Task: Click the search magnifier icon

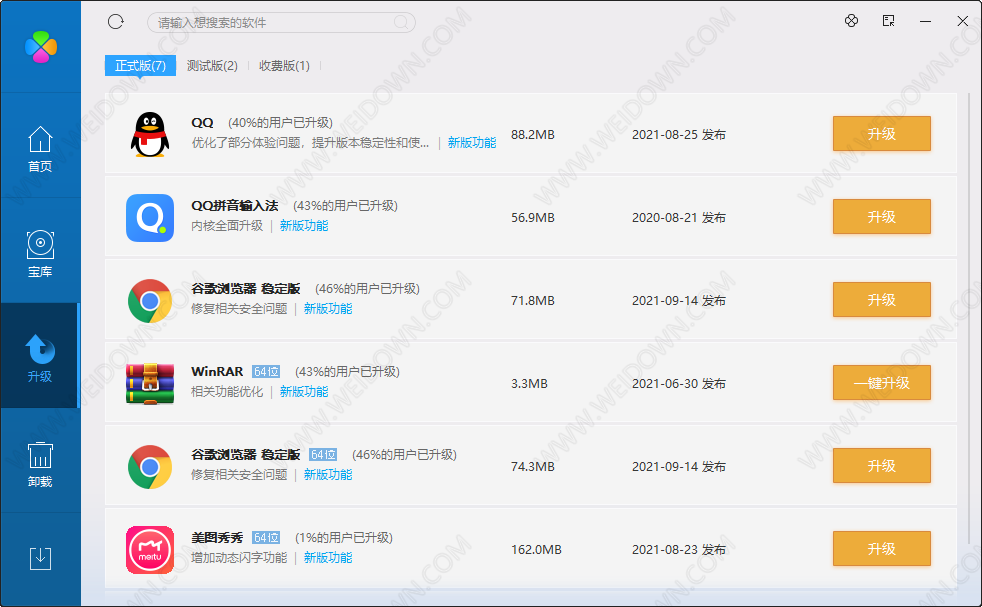Action: pos(401,23)
